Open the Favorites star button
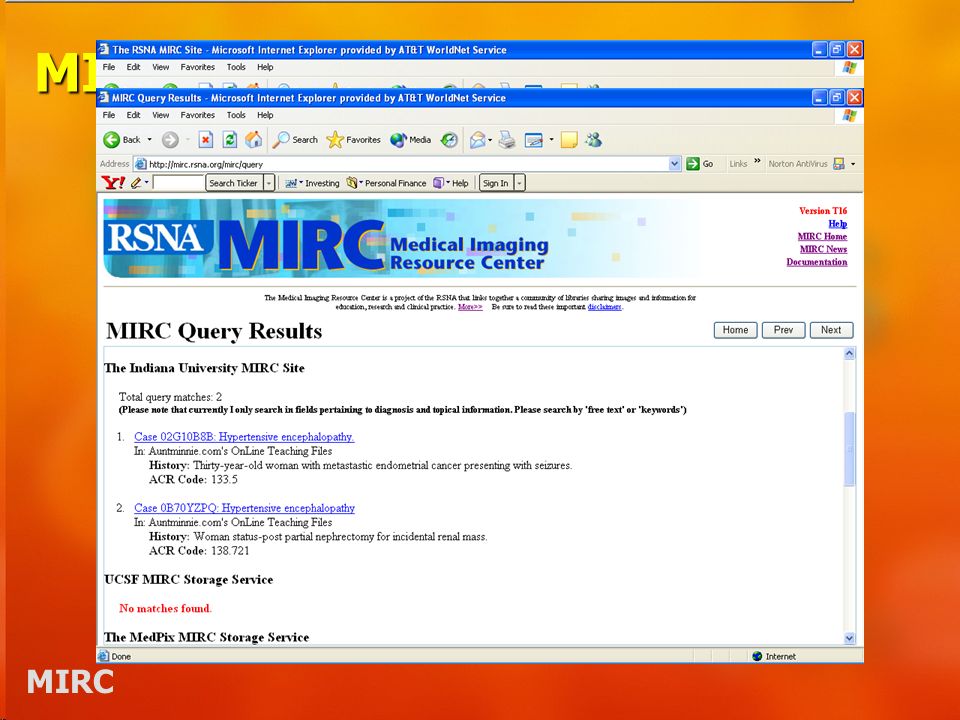 click(354, 140)
